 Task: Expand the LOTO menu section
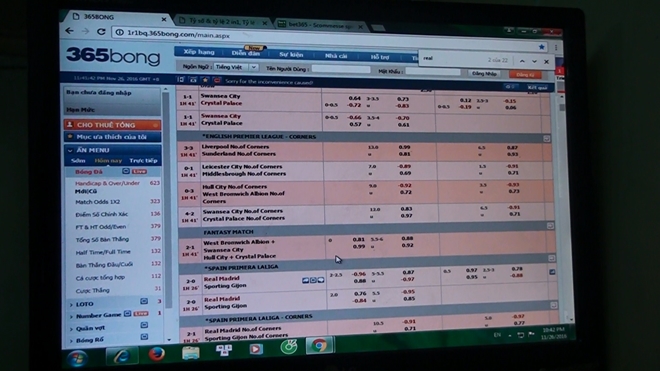pos(84,304)
